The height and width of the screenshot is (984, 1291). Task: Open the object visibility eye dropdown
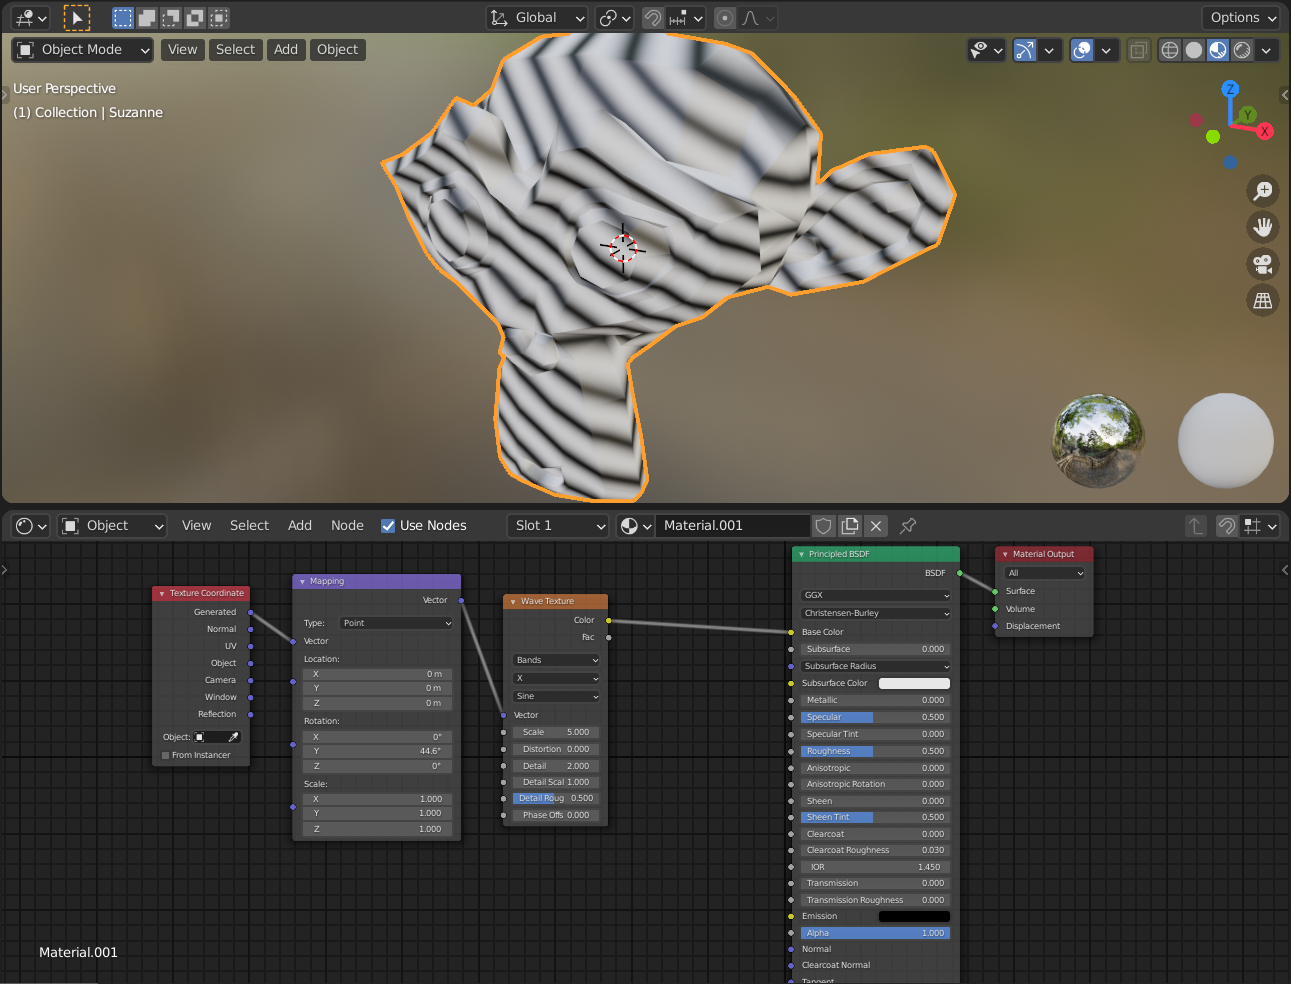(986, 50)
